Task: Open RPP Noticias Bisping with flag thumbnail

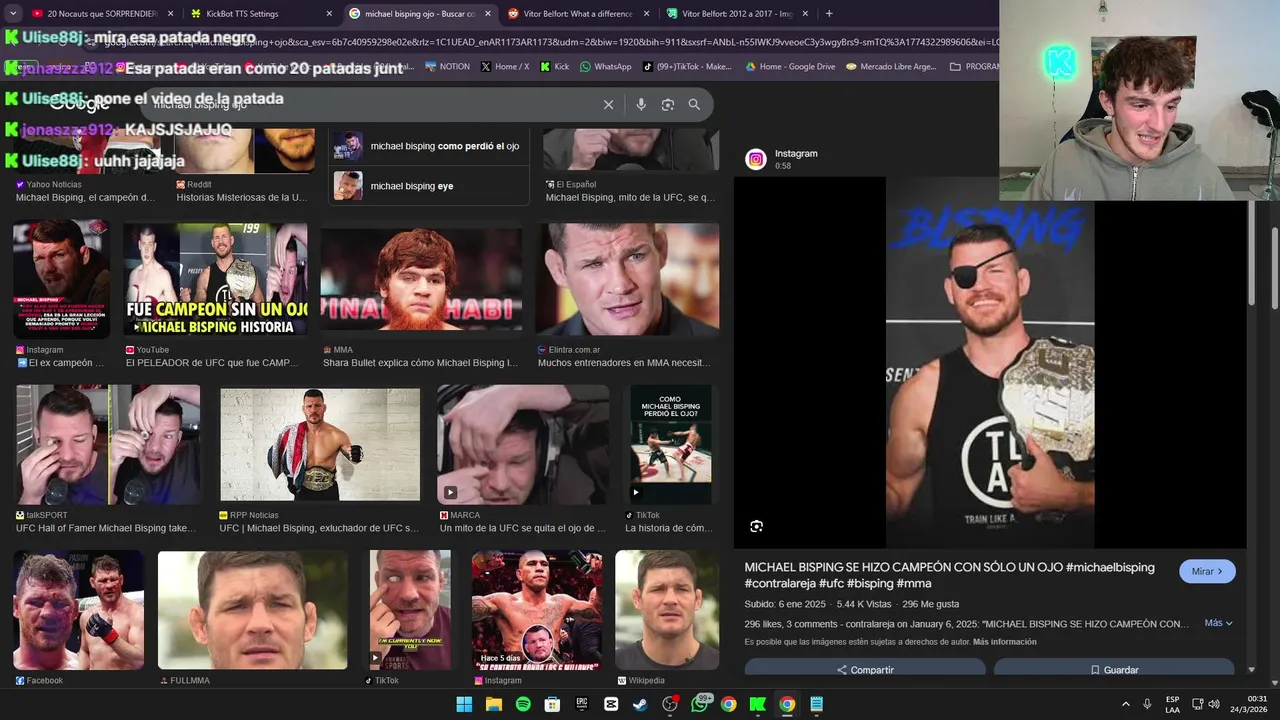Action: [x=320, y=445]
